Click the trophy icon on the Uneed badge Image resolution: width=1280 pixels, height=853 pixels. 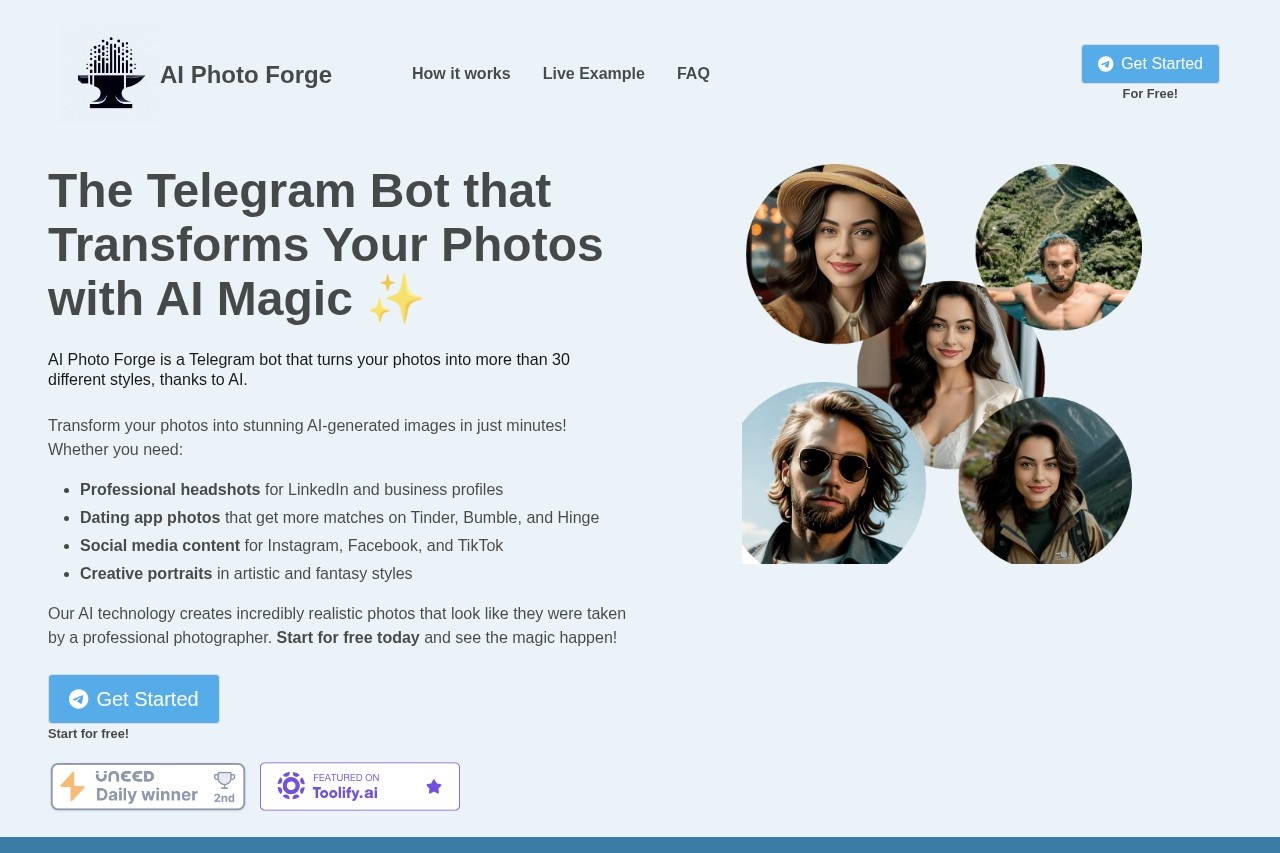point(223,780)
